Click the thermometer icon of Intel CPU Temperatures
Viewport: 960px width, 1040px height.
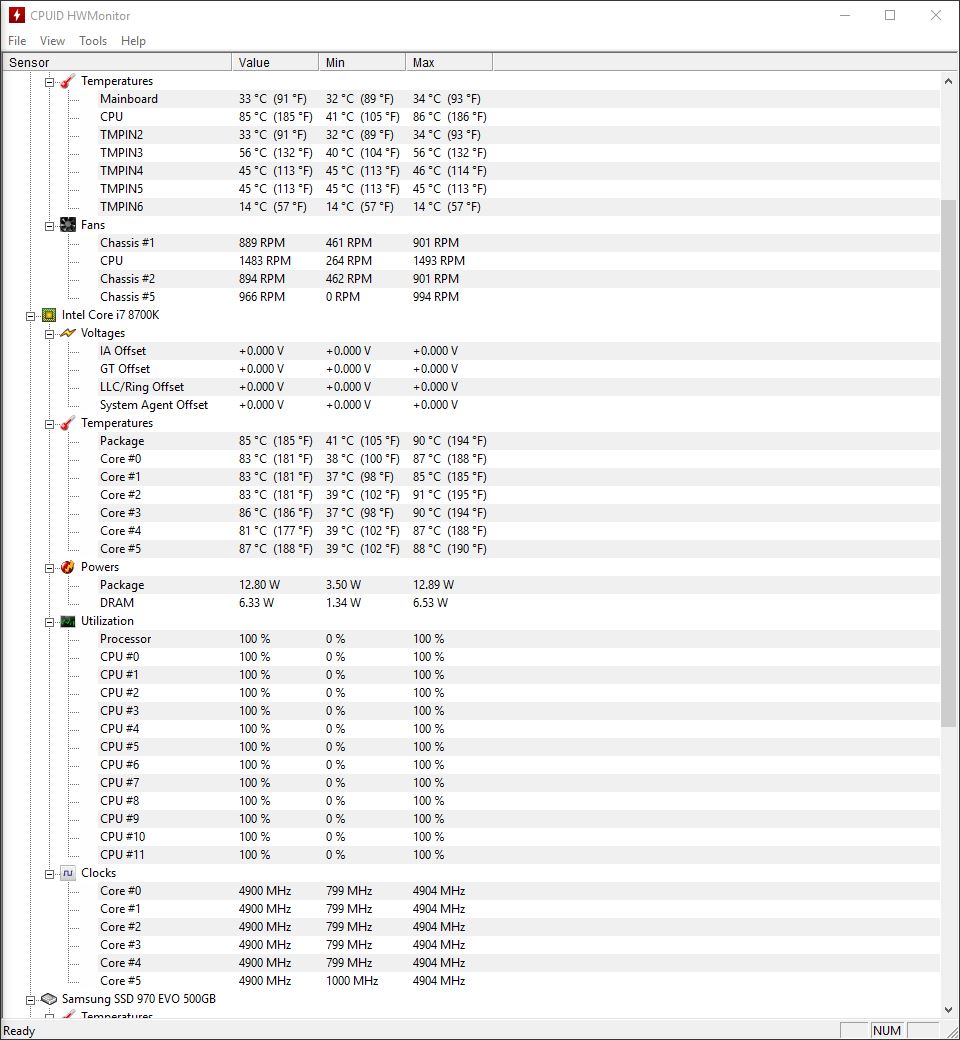click(67, 423)
